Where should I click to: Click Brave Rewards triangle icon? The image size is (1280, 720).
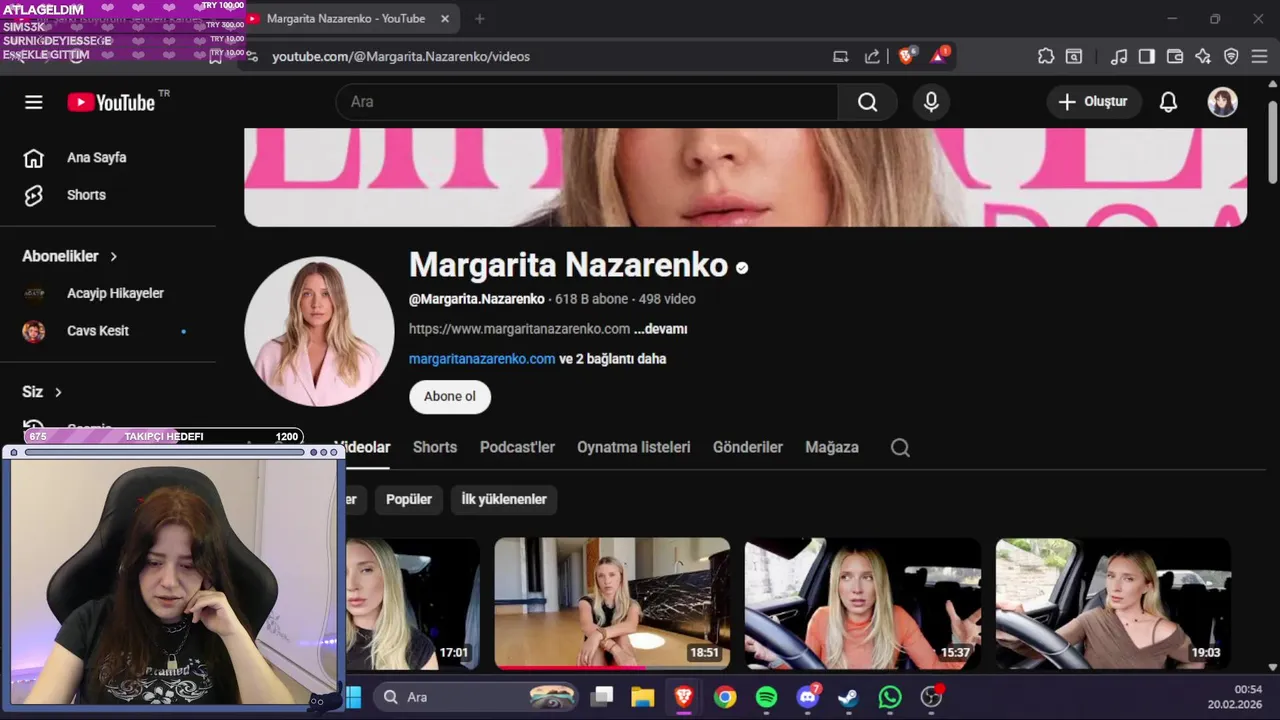(939, 56)
